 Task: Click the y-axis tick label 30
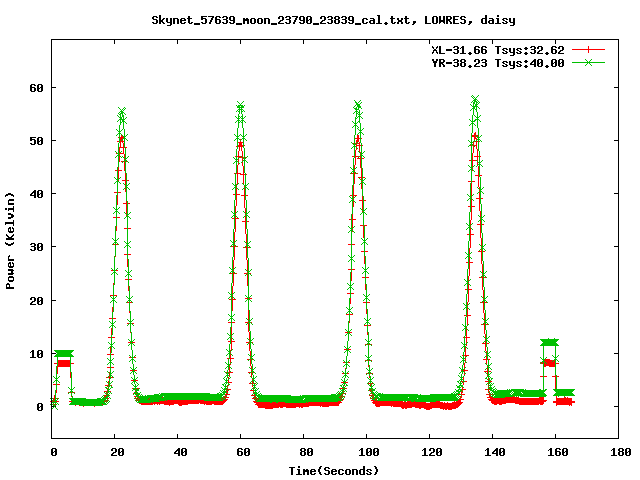(x=36, y=247)
